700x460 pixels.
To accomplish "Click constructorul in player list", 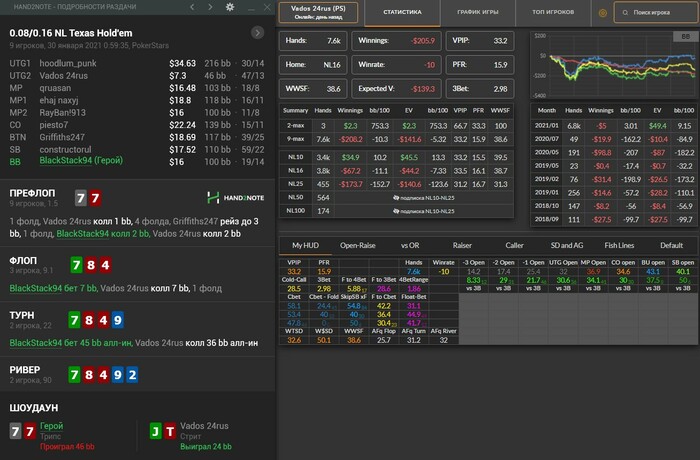I will pyautogui.click(x=65, y=150).
